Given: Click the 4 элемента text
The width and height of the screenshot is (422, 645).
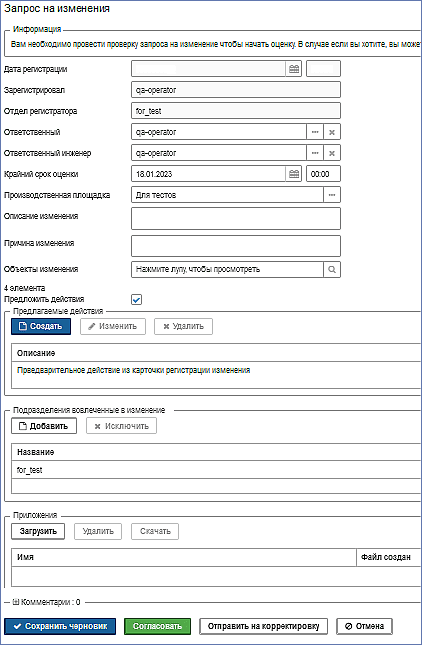Looking at the screenshot, I should [24, 288].
